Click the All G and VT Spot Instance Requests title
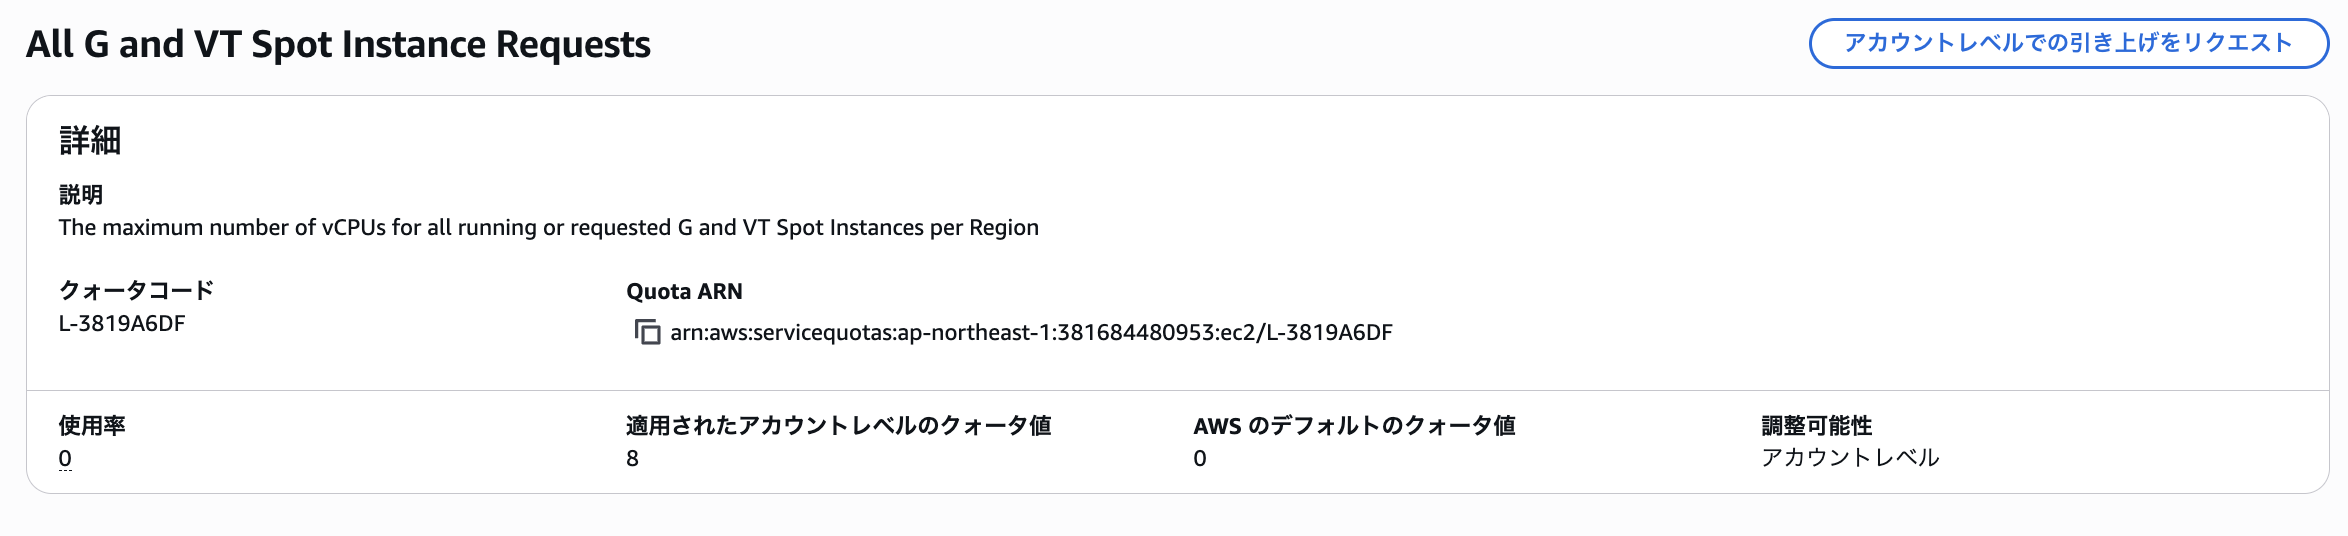Viewport: 2348px width, 536px height. [x=338, y=45]
